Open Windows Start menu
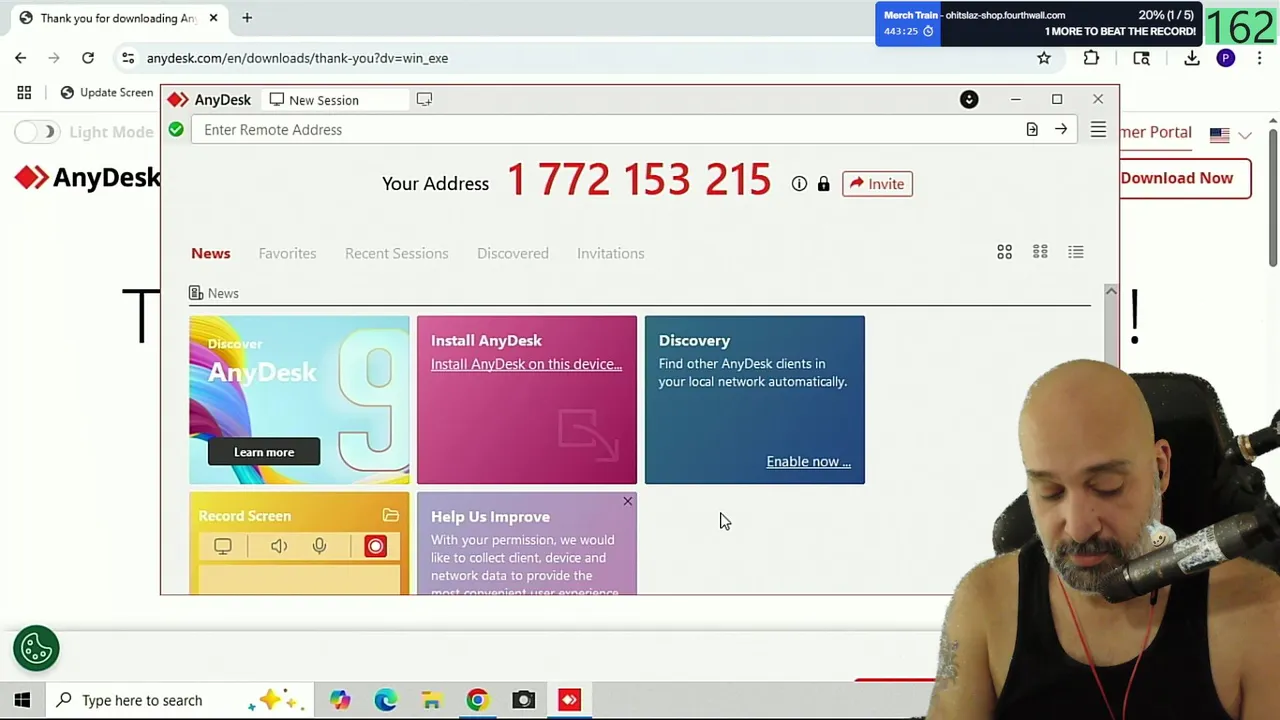This screenshot has height=720, width=1280. point(22,700)
